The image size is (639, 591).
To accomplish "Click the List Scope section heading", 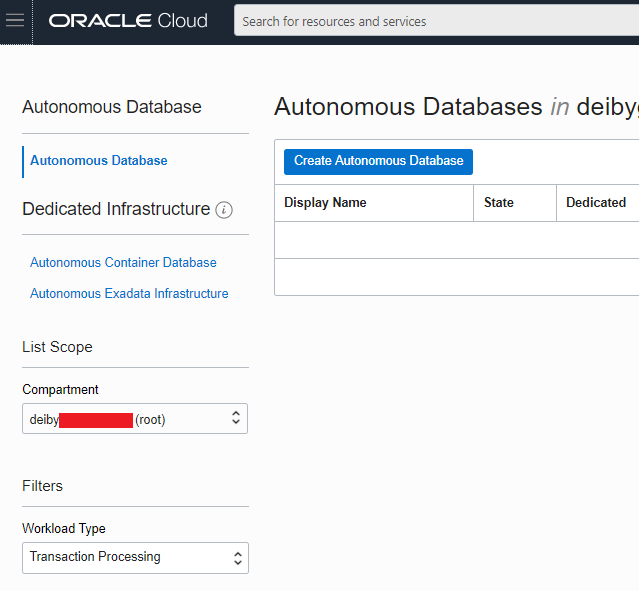I will click(57, 347).
